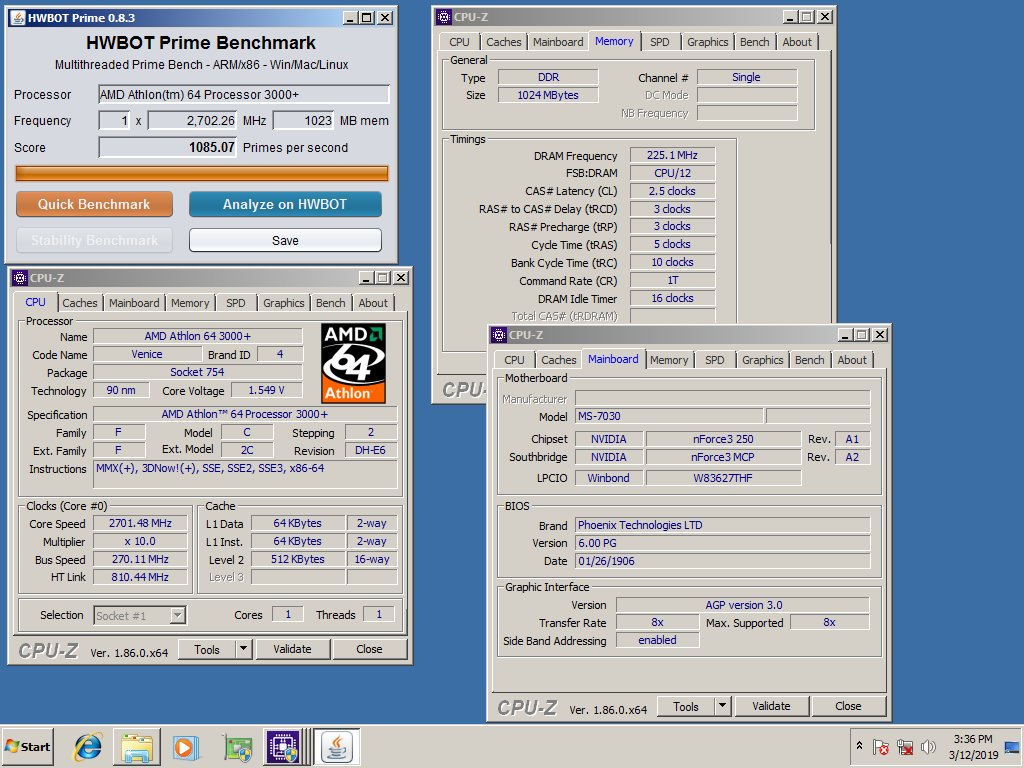Click Tools button in CPU-Z CPU window
1024x768 pixels.
click(x=206, y=650)
